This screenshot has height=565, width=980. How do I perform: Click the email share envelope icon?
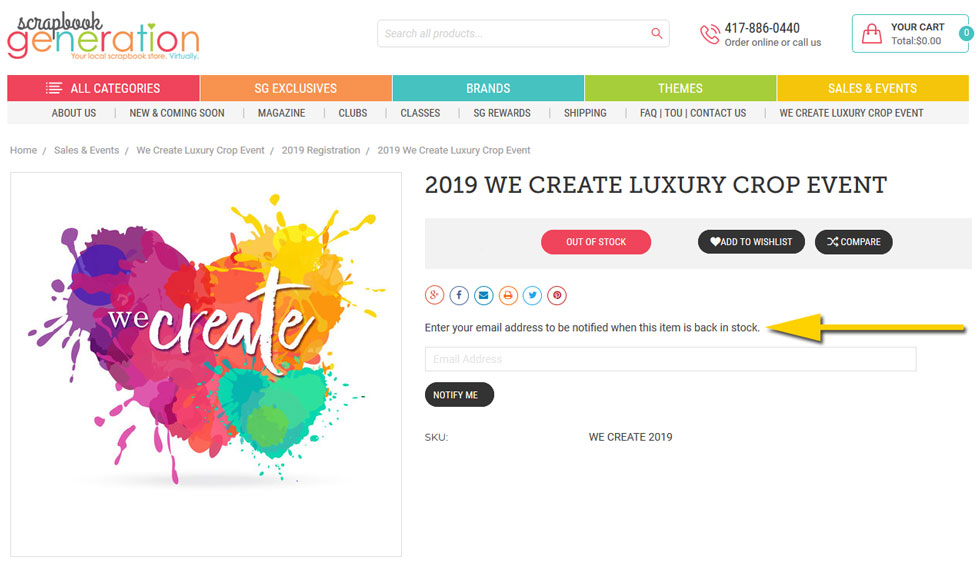[483, 295]
